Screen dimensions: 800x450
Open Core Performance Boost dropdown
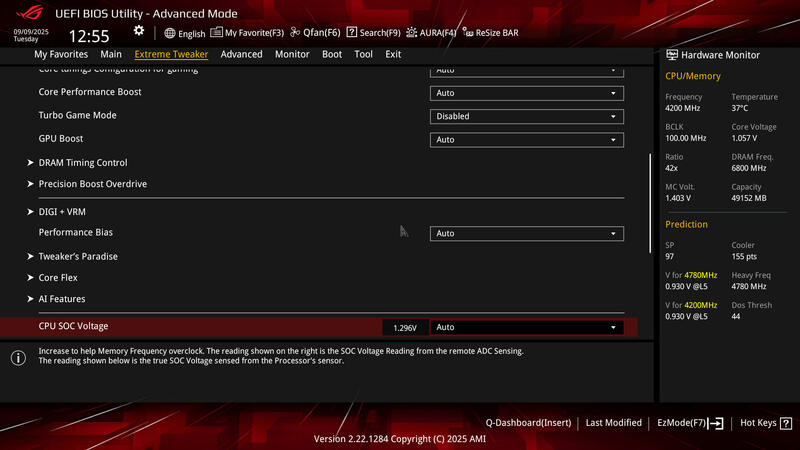coord(527,93)
